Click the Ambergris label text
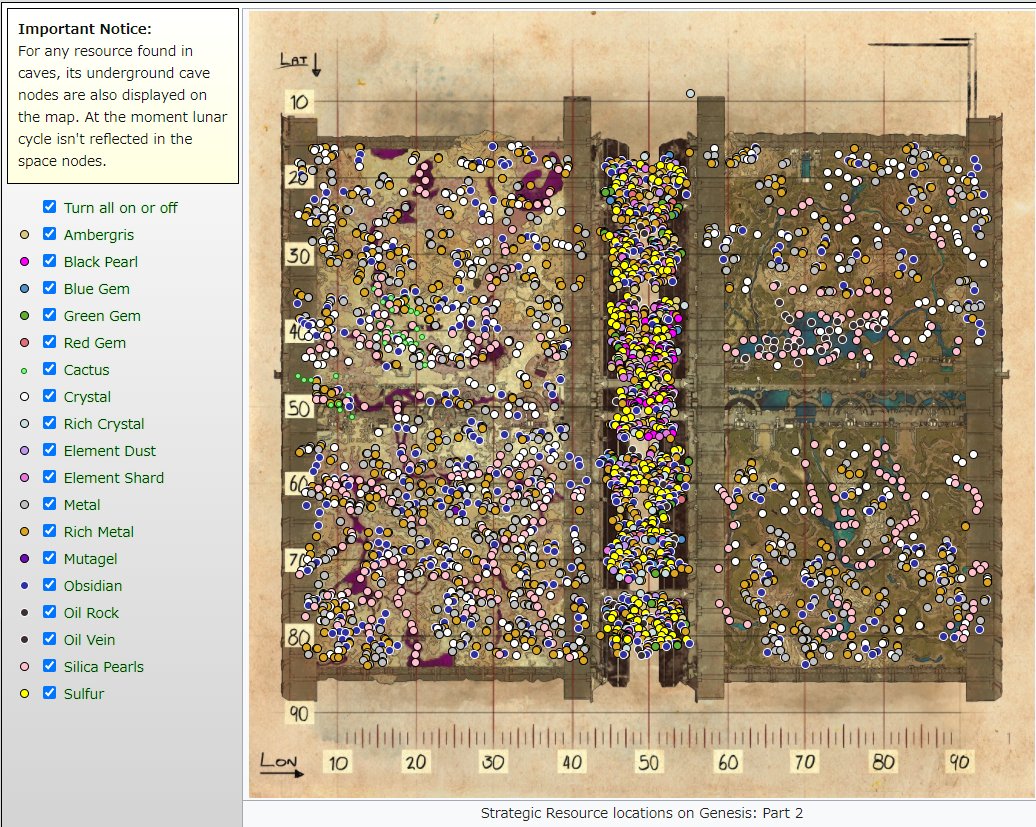This screenshot has height=827, width=1036. [98, 234]
